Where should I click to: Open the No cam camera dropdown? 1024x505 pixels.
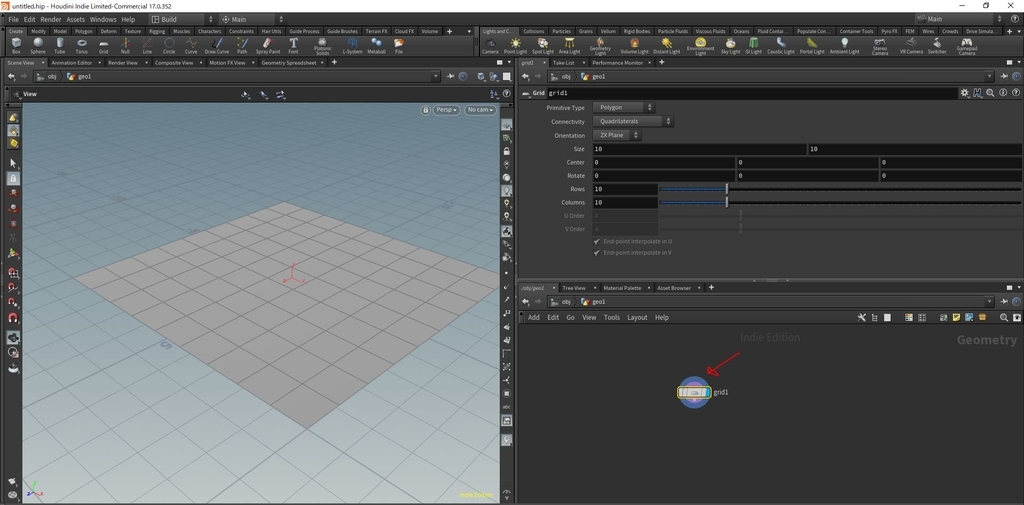480,110
